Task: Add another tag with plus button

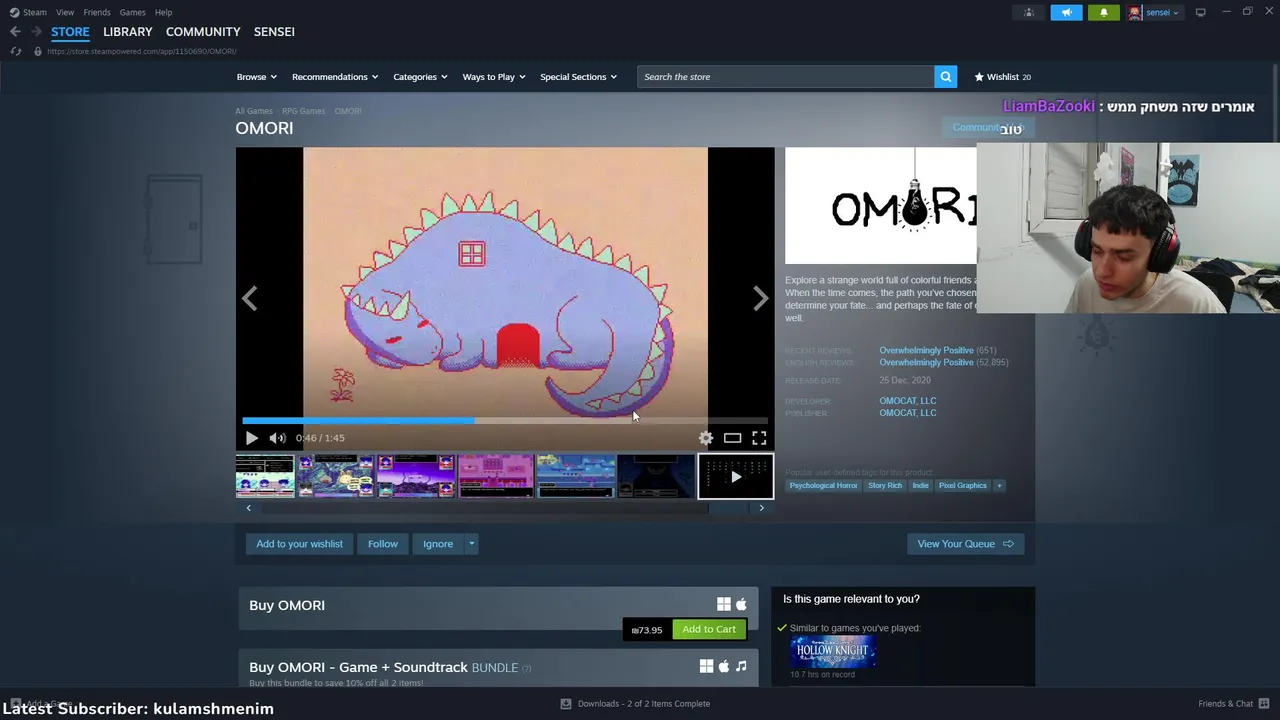Action: pyautogui.click(x=998, y=486)
